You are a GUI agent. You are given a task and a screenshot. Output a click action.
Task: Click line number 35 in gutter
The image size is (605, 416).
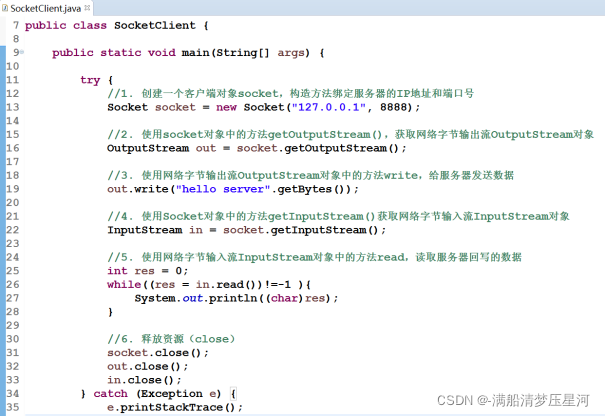[12, 407]
